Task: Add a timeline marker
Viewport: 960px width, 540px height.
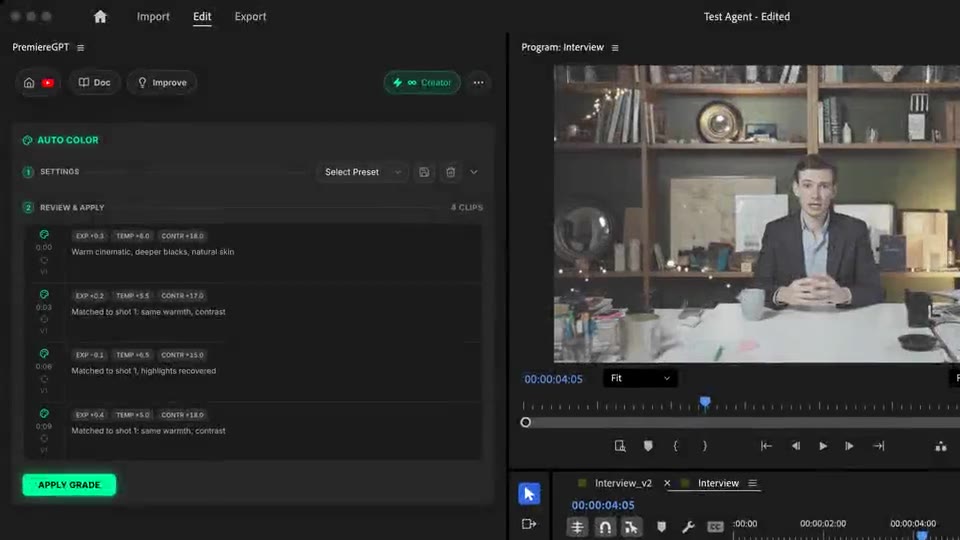Action: [x=661, y=527]
